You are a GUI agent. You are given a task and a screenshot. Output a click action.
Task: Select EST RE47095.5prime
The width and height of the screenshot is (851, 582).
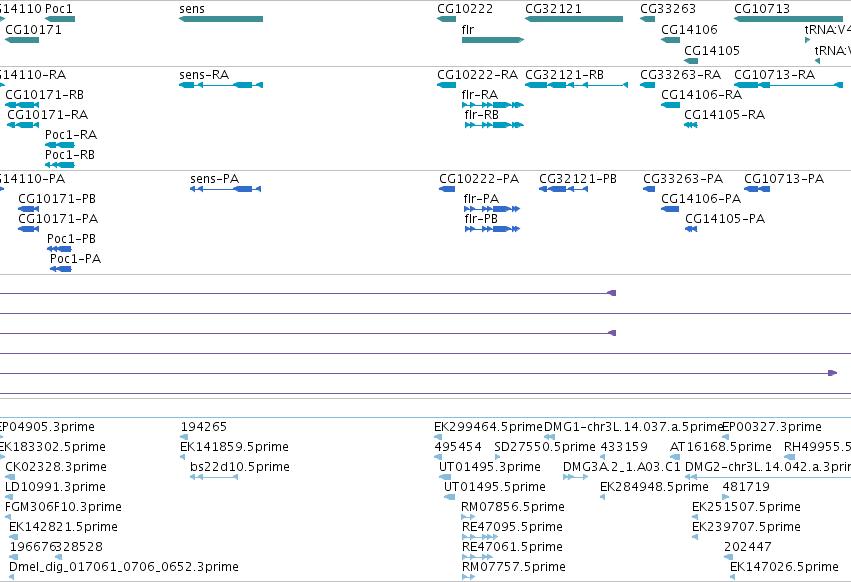(x=512, y=527)
